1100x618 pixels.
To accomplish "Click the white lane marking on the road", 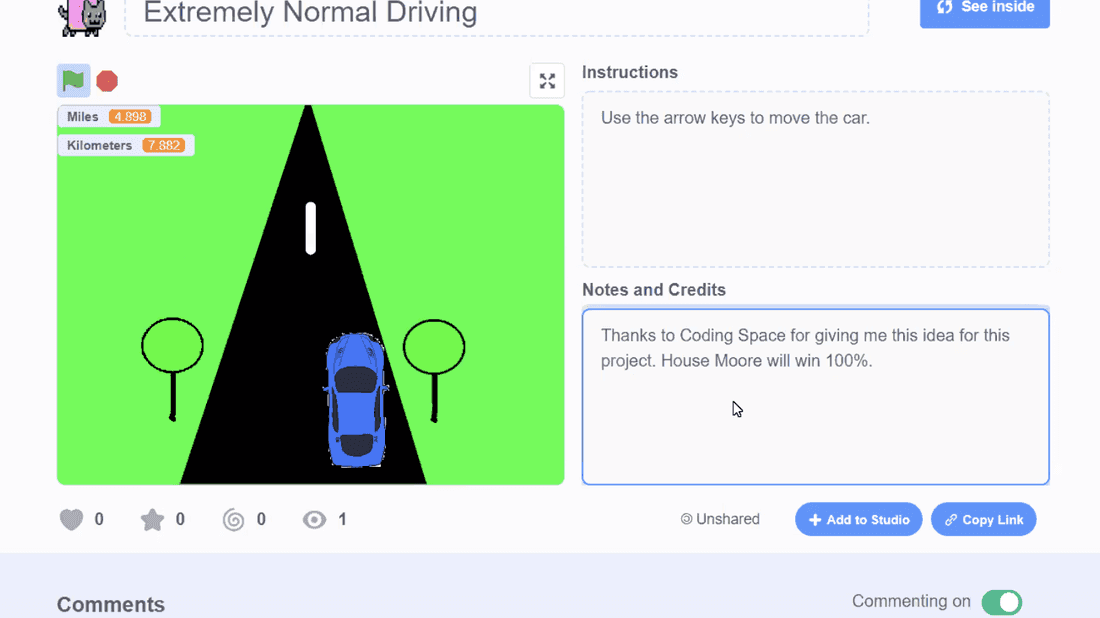I will (x=311, y=228).
